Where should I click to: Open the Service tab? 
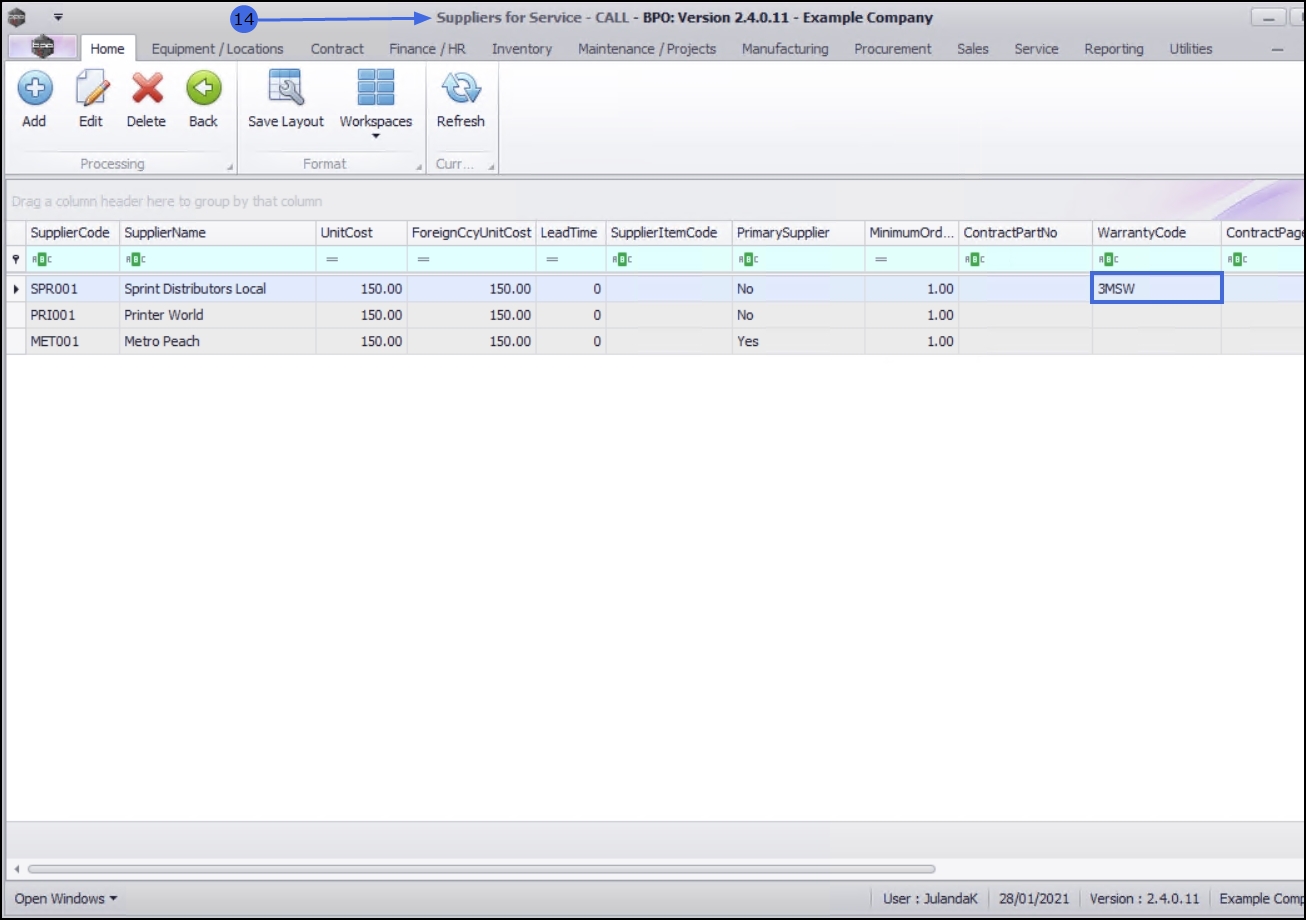(x=1036, y=48)
